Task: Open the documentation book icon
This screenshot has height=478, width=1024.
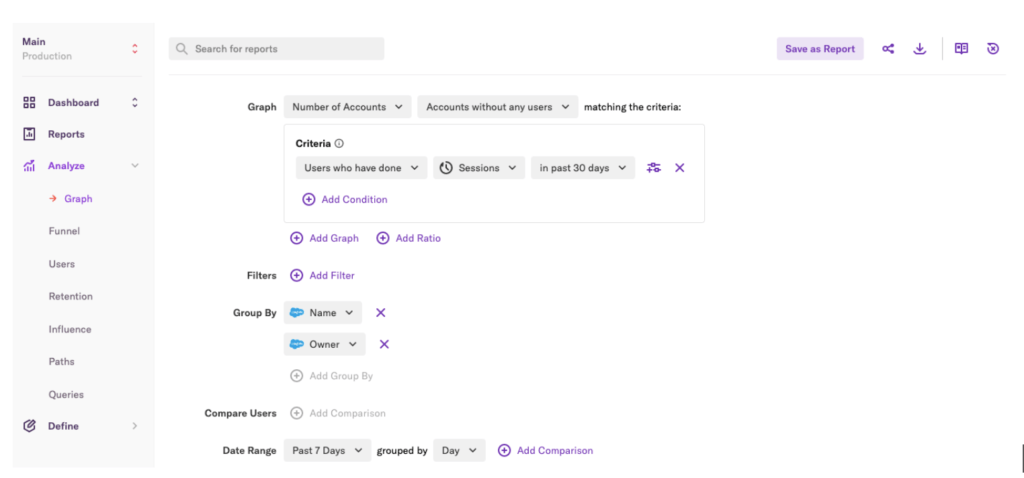Action: (x=961, y=49)
